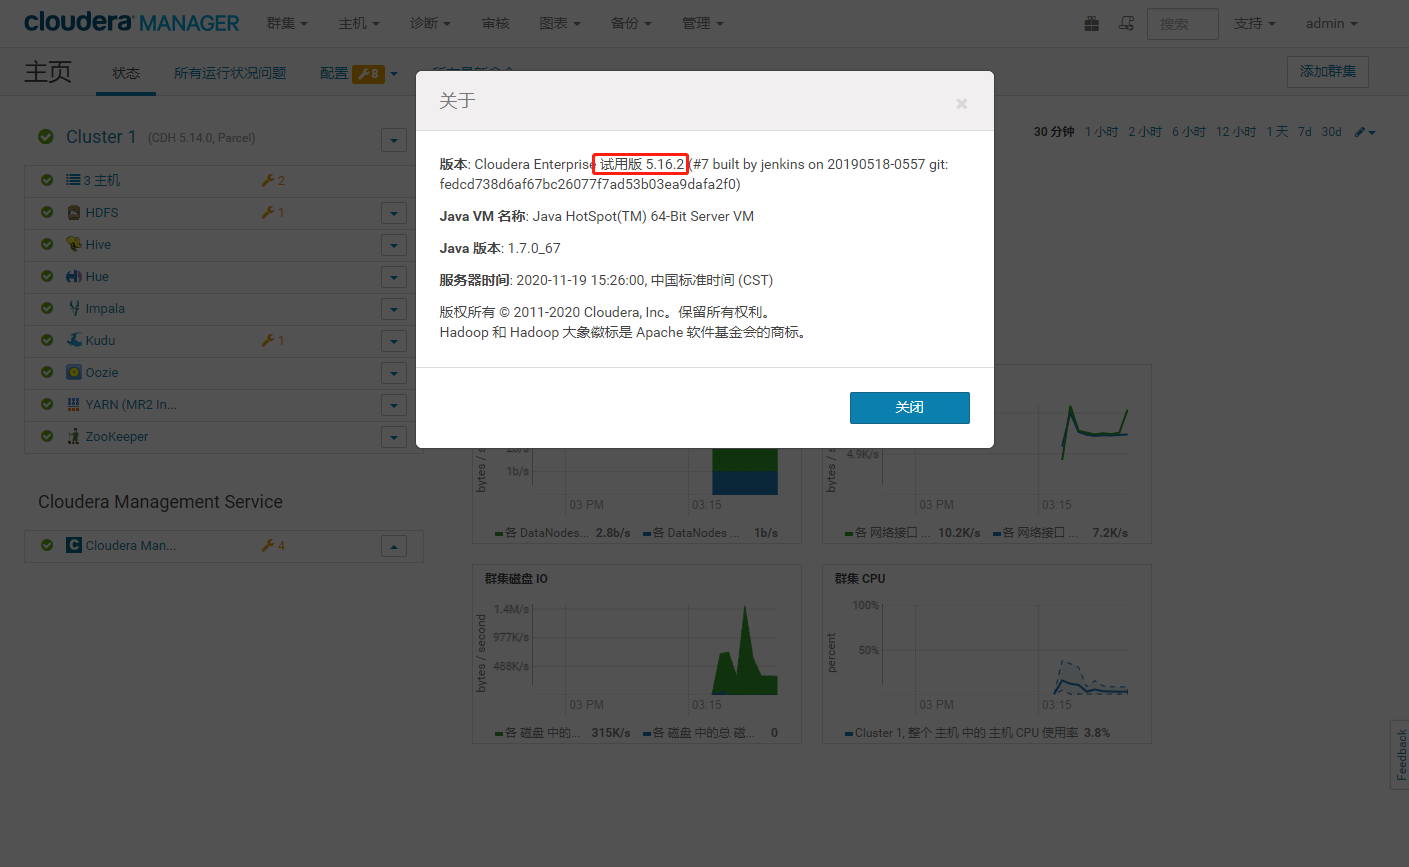Click the YARN service icon
Screen dimensions: 1409x867
pos(74,404)
